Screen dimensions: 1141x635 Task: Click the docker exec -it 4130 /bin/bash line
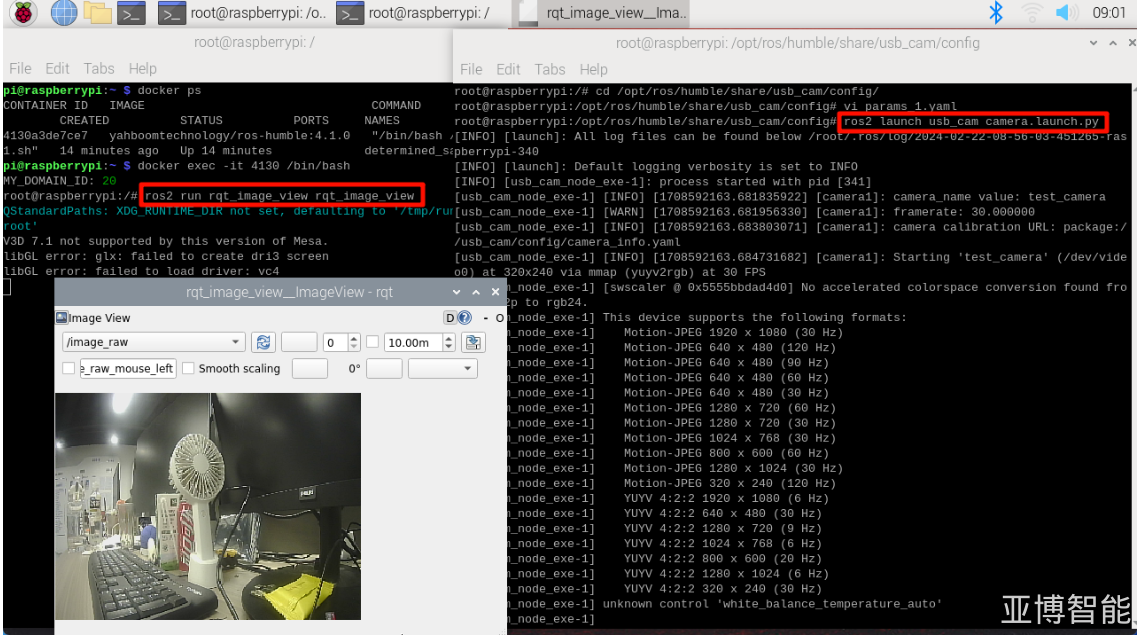[x=244, y=166]
